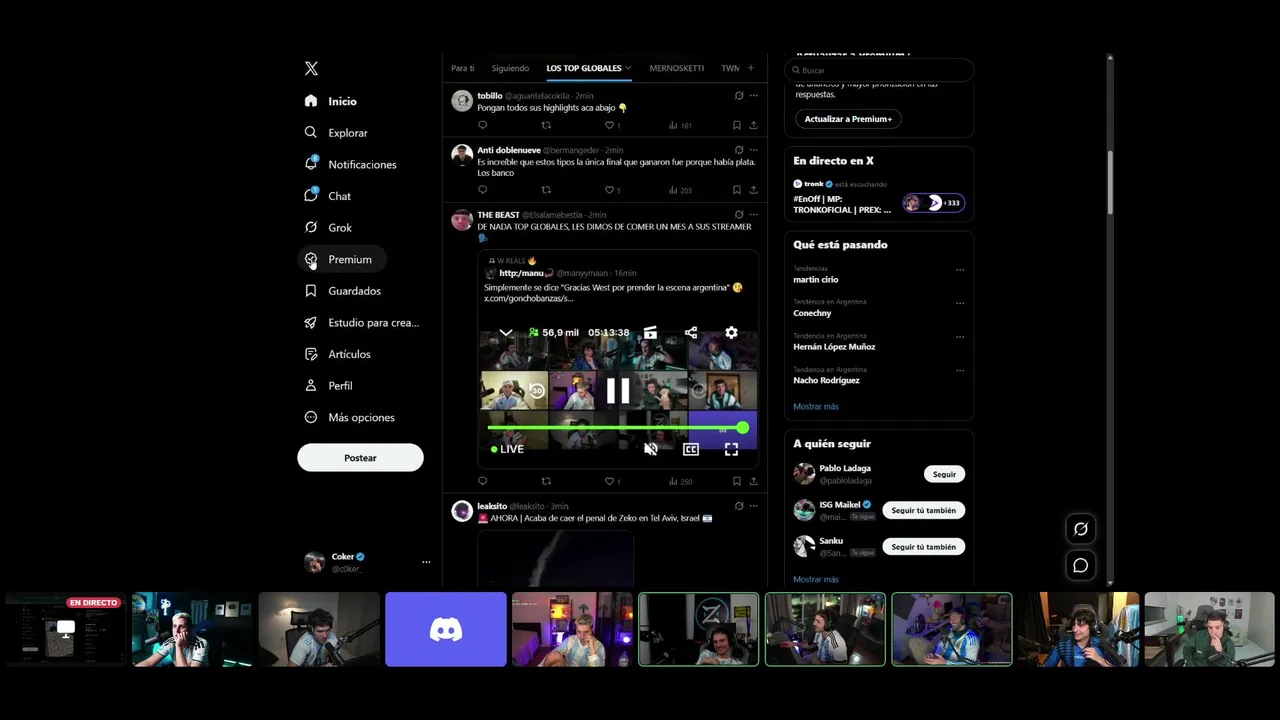The width and height of the screenshot is (1280, 720).
Task: Reply to Anti doblenueve's post
Action: point(482,190)
